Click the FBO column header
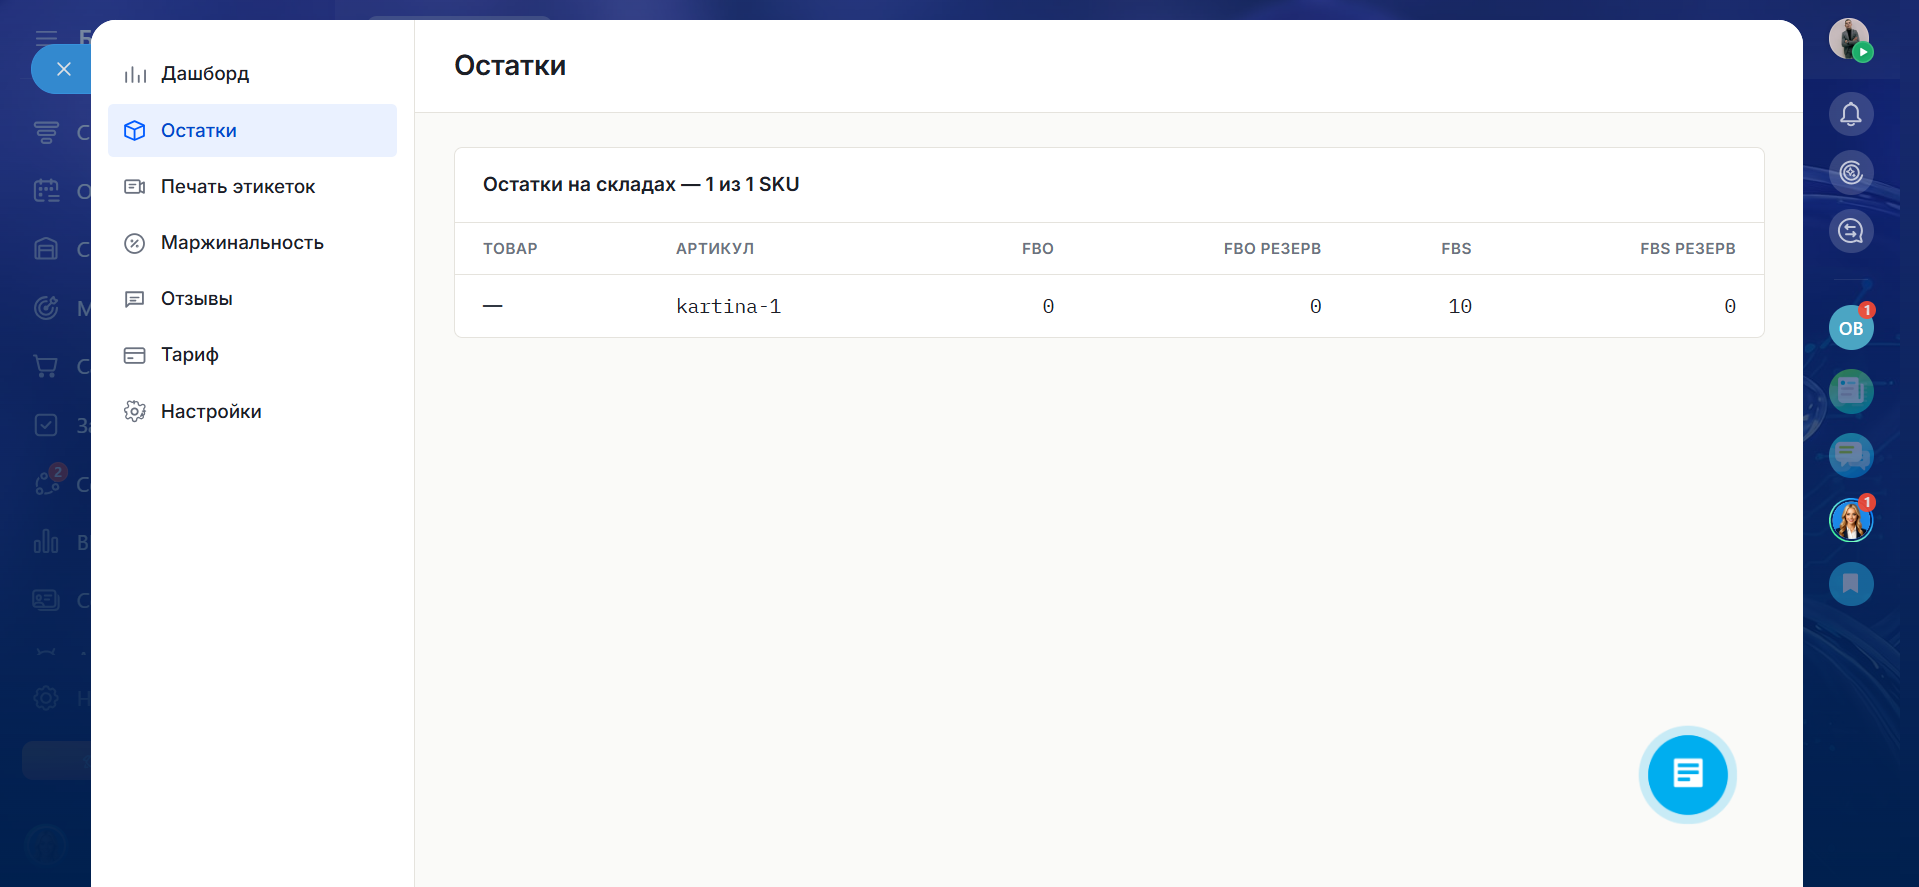The height and width of the screenshot is (887, 1919). click(1038, 249)
